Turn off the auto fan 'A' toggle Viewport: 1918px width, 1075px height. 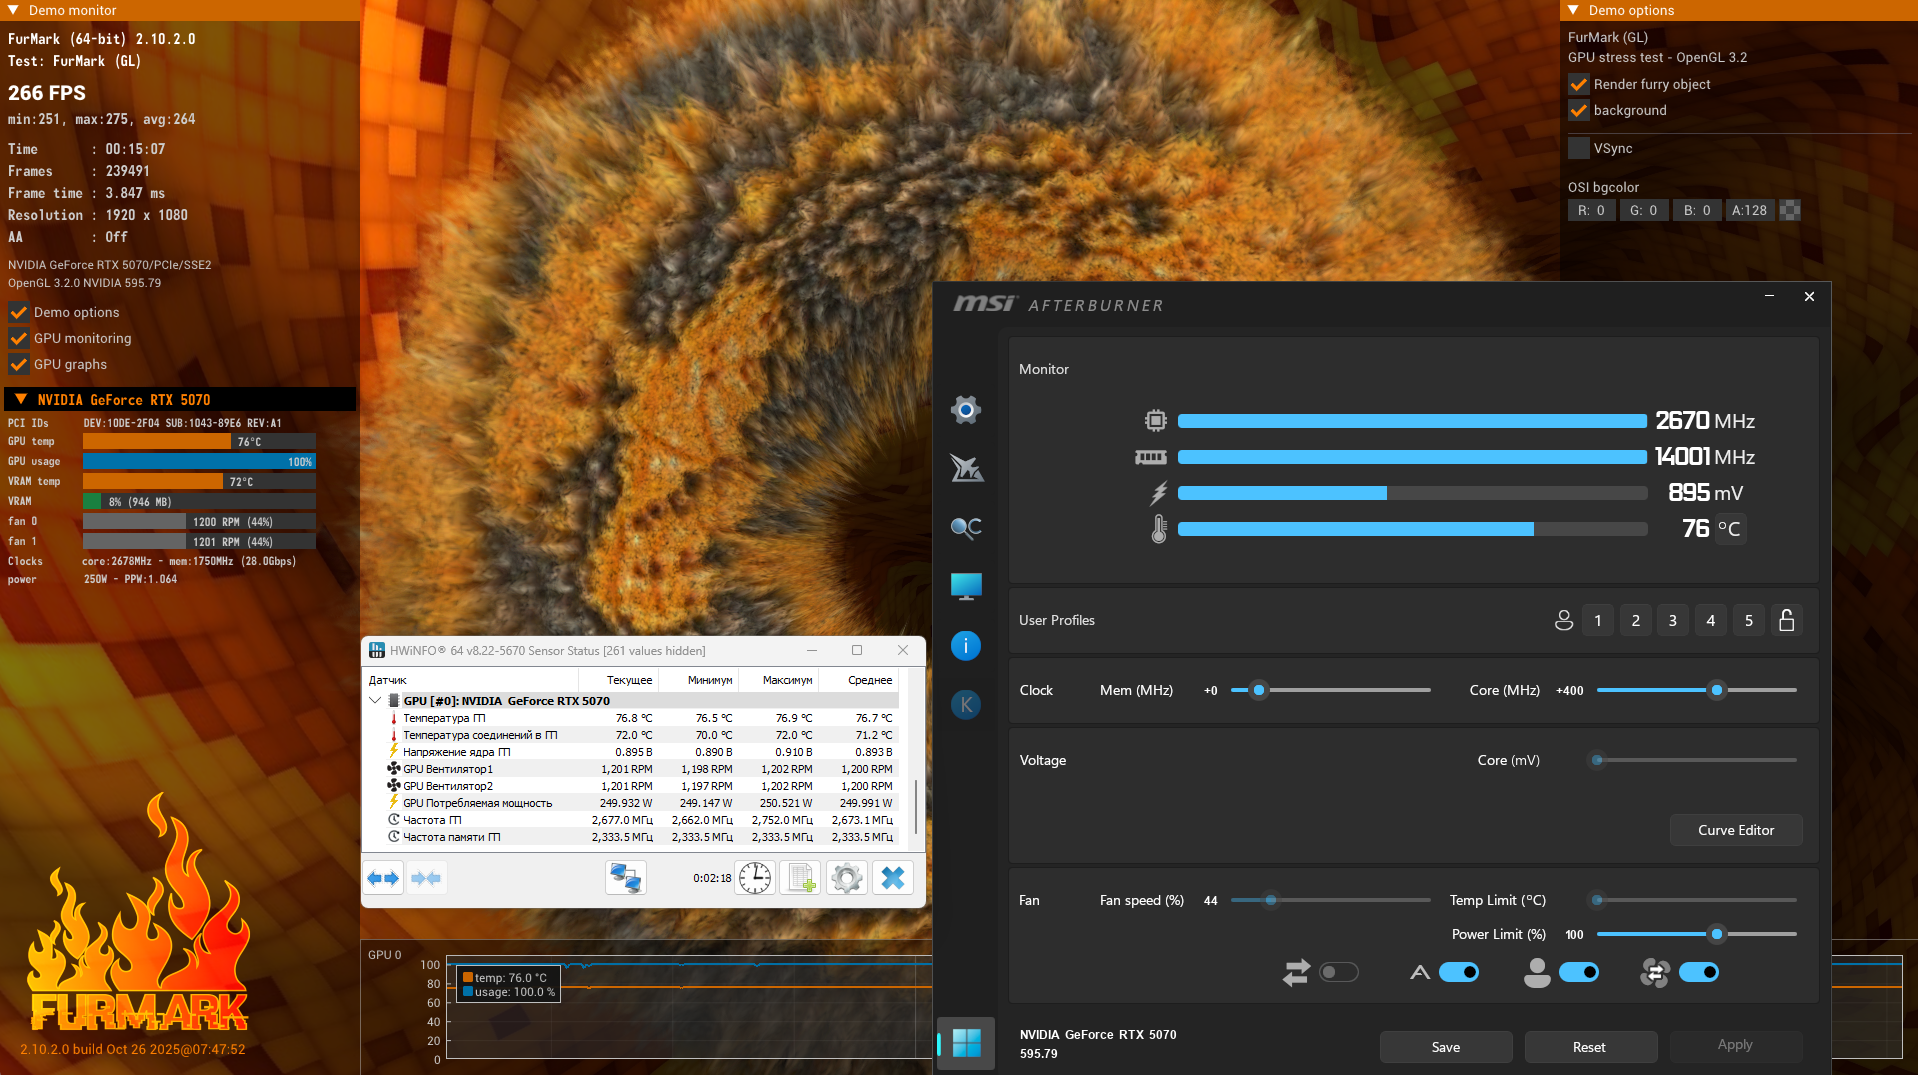1459,972
